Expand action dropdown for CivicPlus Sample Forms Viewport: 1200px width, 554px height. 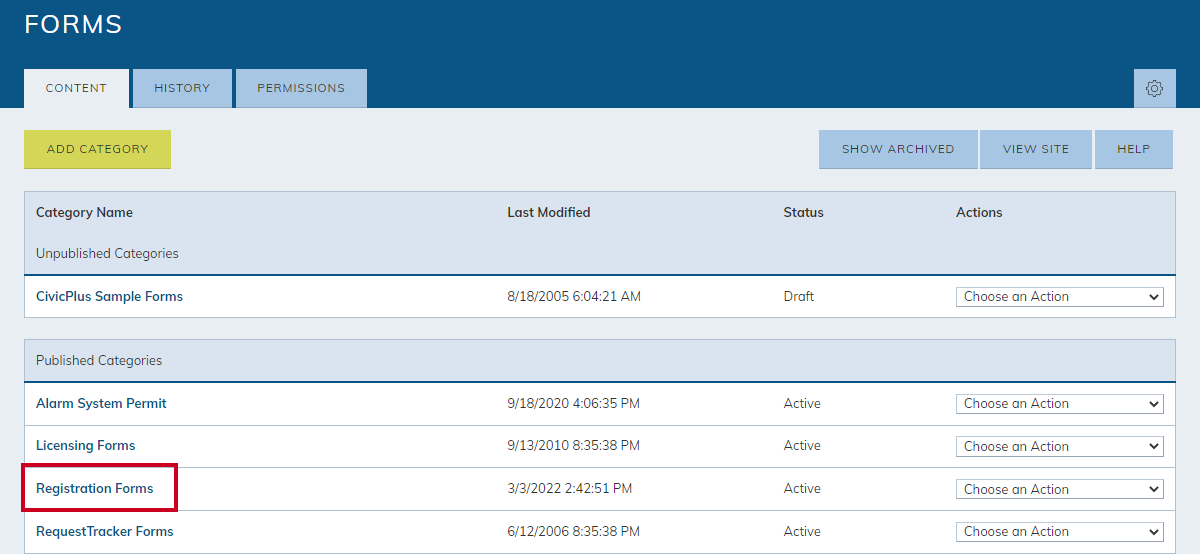(1060, 297)
